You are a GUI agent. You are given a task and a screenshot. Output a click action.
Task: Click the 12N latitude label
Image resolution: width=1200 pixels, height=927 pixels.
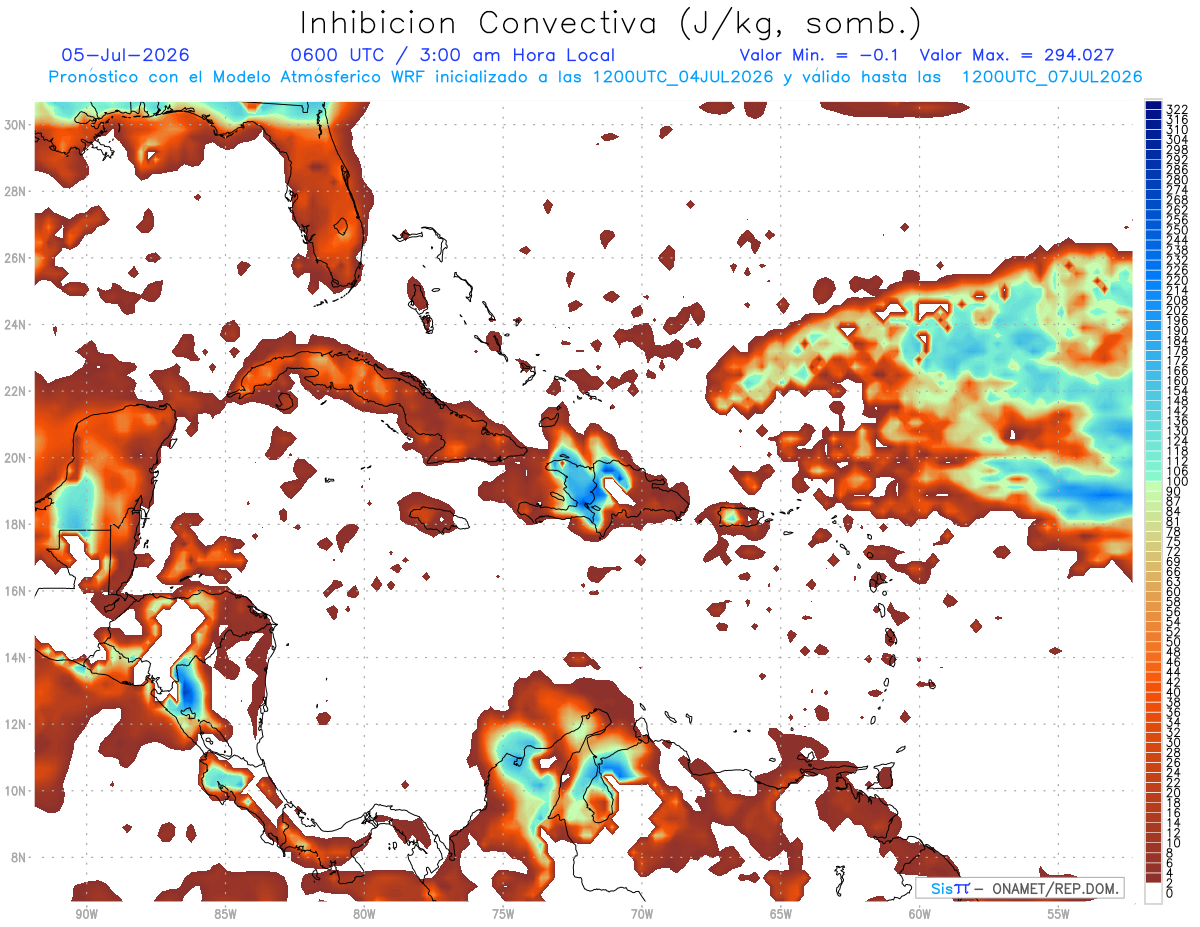pos(14,724)
